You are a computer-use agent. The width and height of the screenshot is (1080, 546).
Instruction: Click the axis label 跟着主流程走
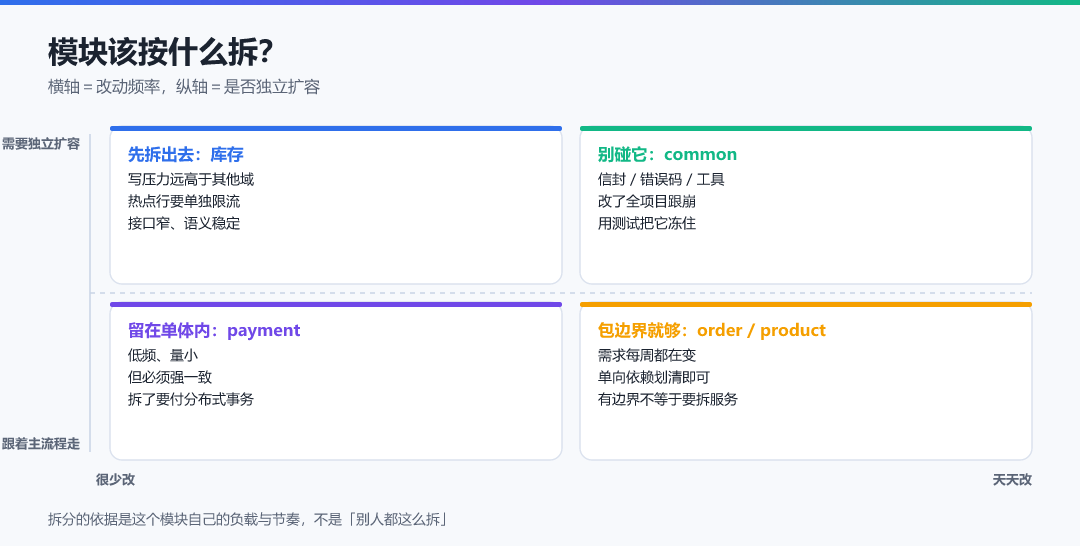coord(41,444)
